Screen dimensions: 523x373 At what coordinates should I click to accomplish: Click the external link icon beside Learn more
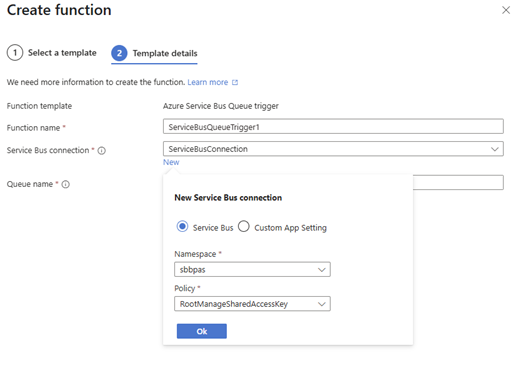point(235,82)
